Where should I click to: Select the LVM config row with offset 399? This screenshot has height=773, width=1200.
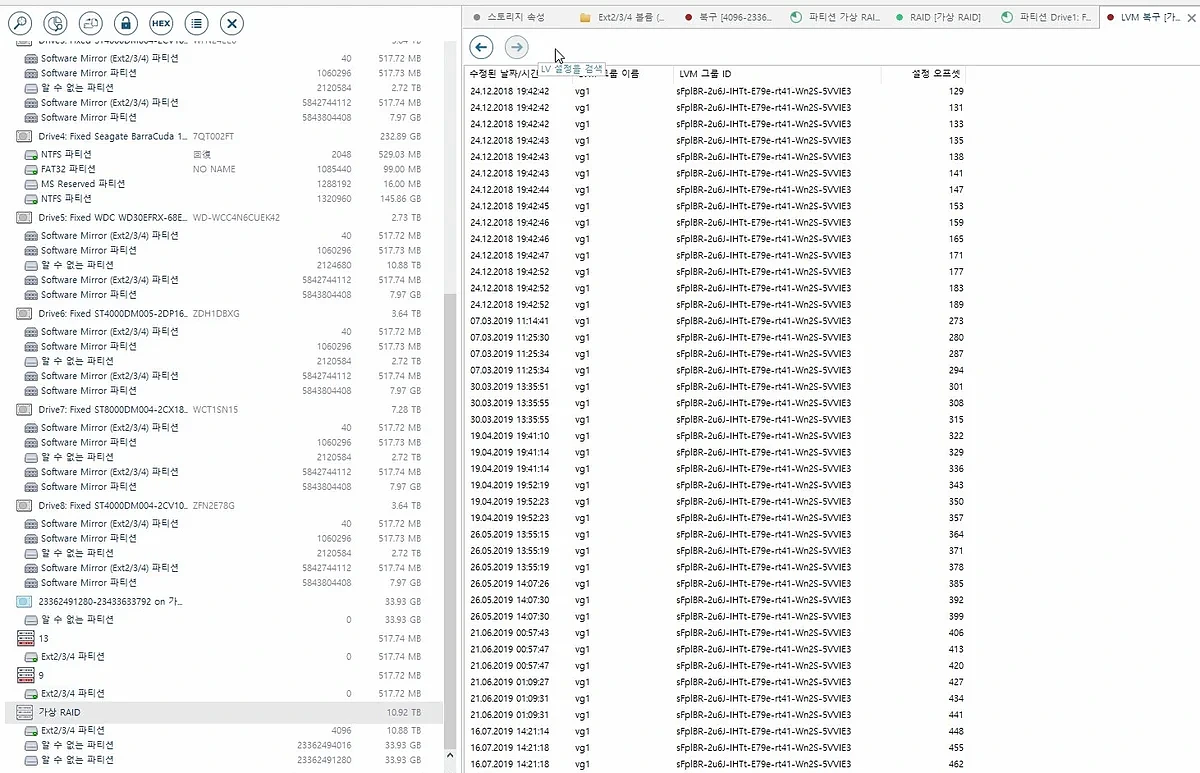coord(716,616)
